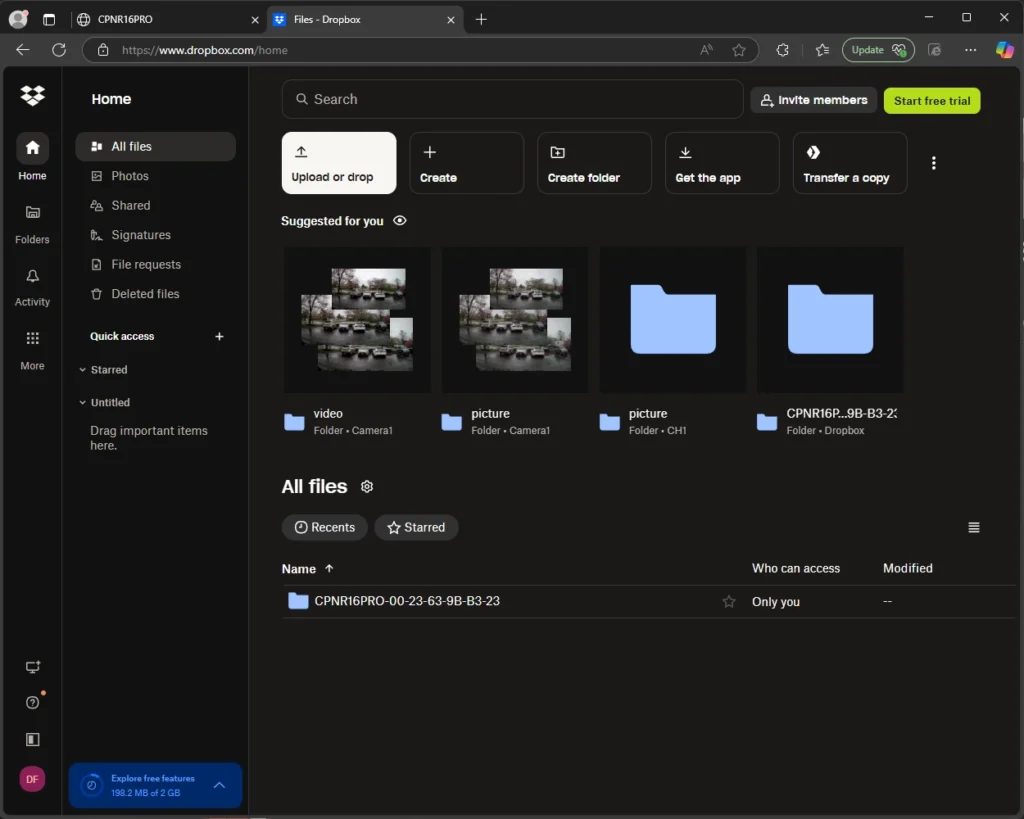Focus the Dropbox Search field
1024x819 pixels.
513,99
